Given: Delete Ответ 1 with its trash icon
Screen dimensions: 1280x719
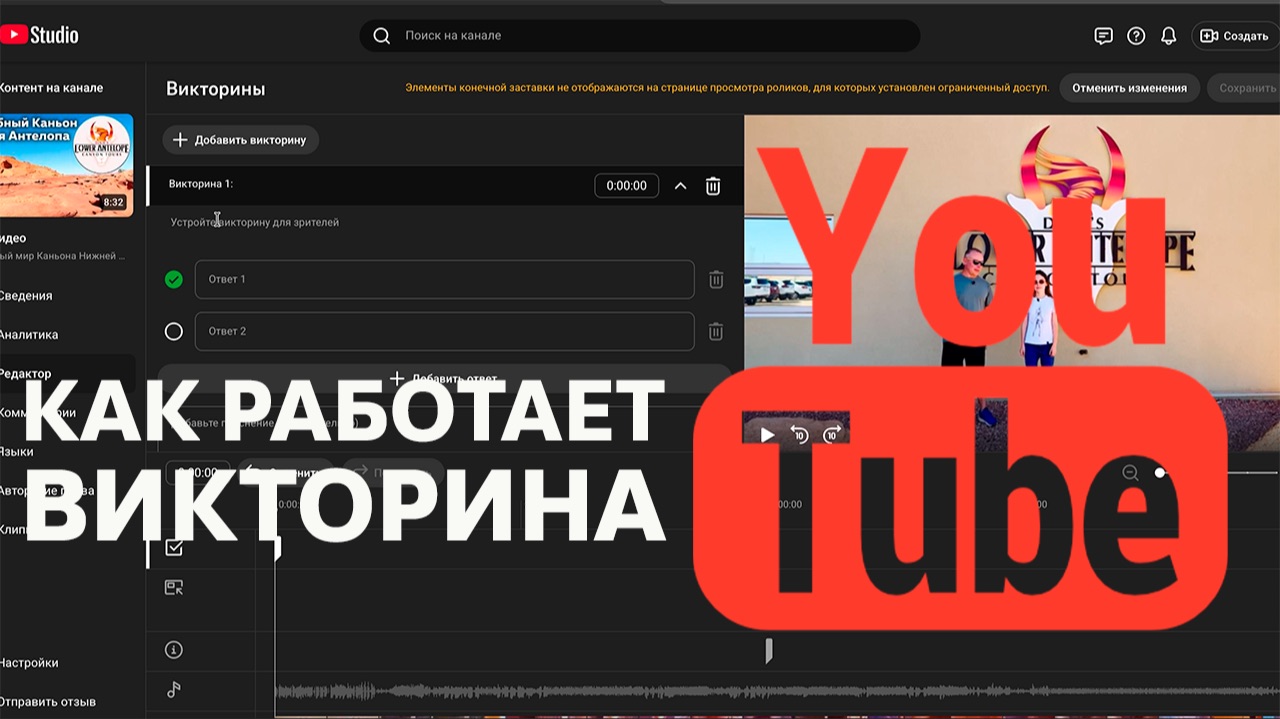Looking at the screenshot, I should click(x=716, y=280).
